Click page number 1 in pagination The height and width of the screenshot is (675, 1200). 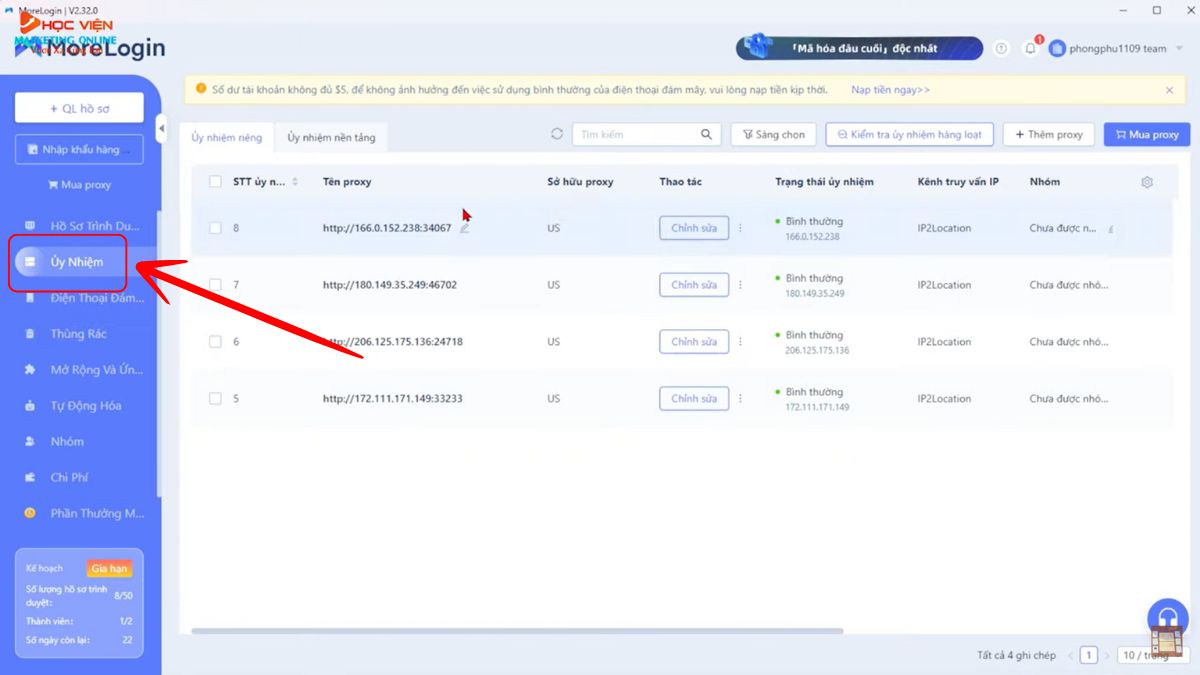1089,655
